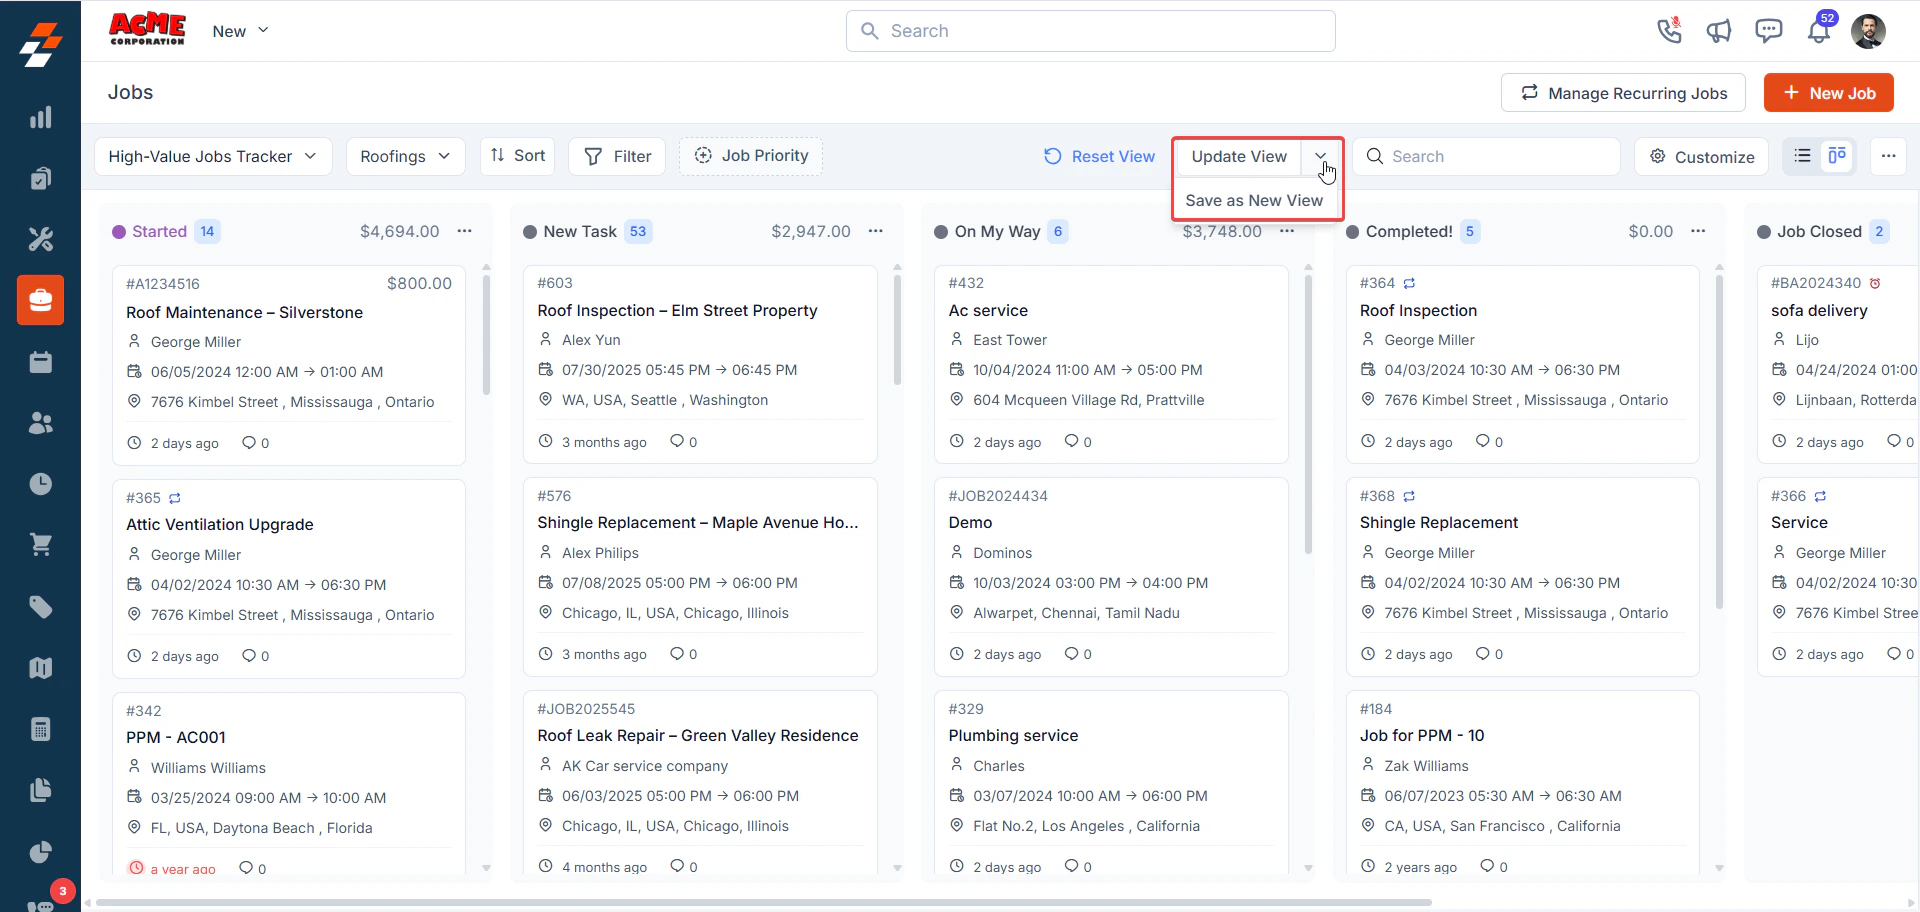Open High-Value Jobs Tracker view dropdown

coord(213,156)
